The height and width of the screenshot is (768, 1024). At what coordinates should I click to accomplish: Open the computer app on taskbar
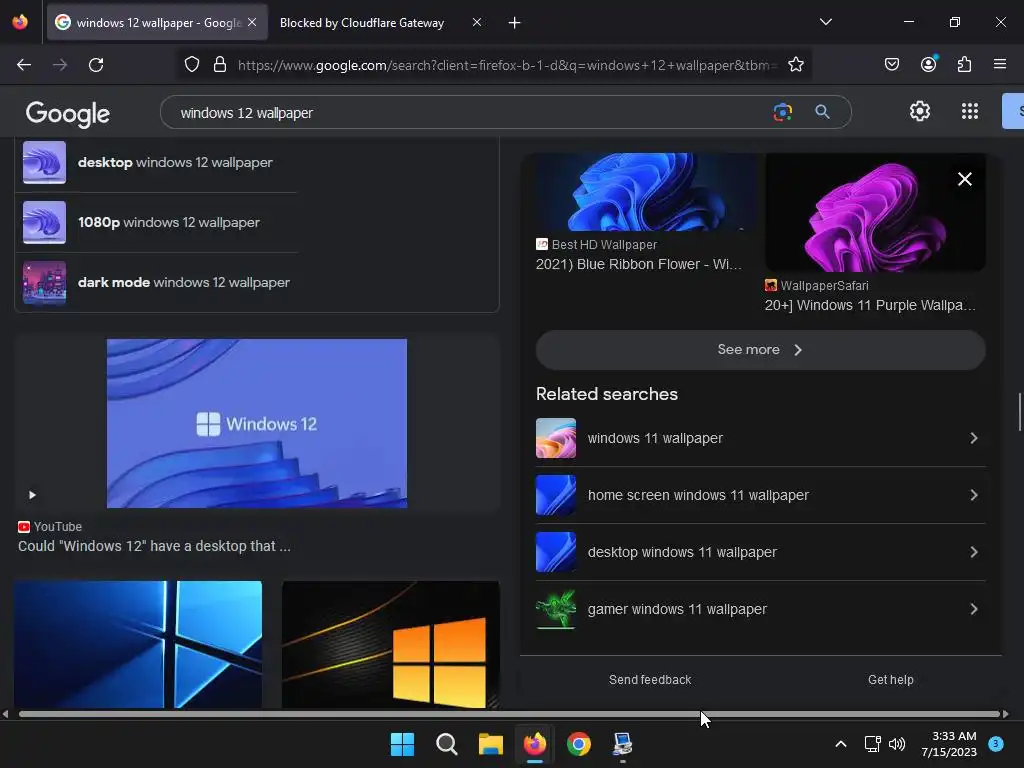622,744
